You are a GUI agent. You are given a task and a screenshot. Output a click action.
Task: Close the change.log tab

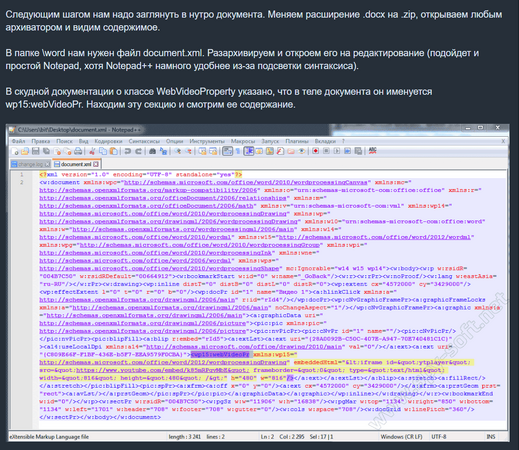pyautogui.click(x=47, y=164)
